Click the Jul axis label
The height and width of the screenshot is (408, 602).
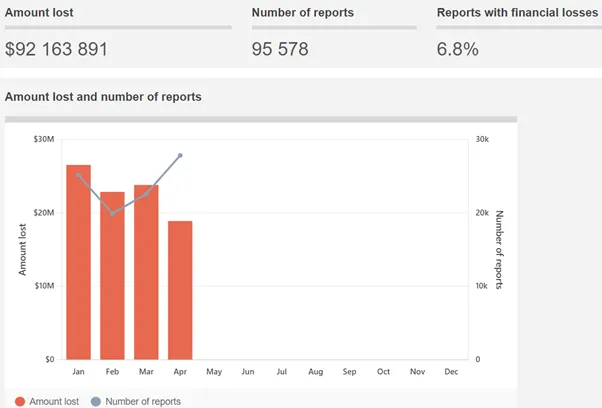click(282, 372)
